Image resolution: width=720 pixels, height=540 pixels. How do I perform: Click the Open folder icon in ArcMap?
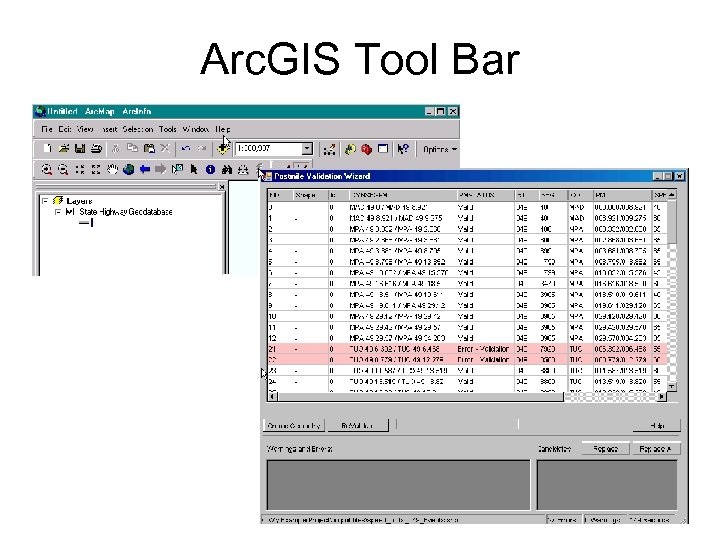click(64, 149)
